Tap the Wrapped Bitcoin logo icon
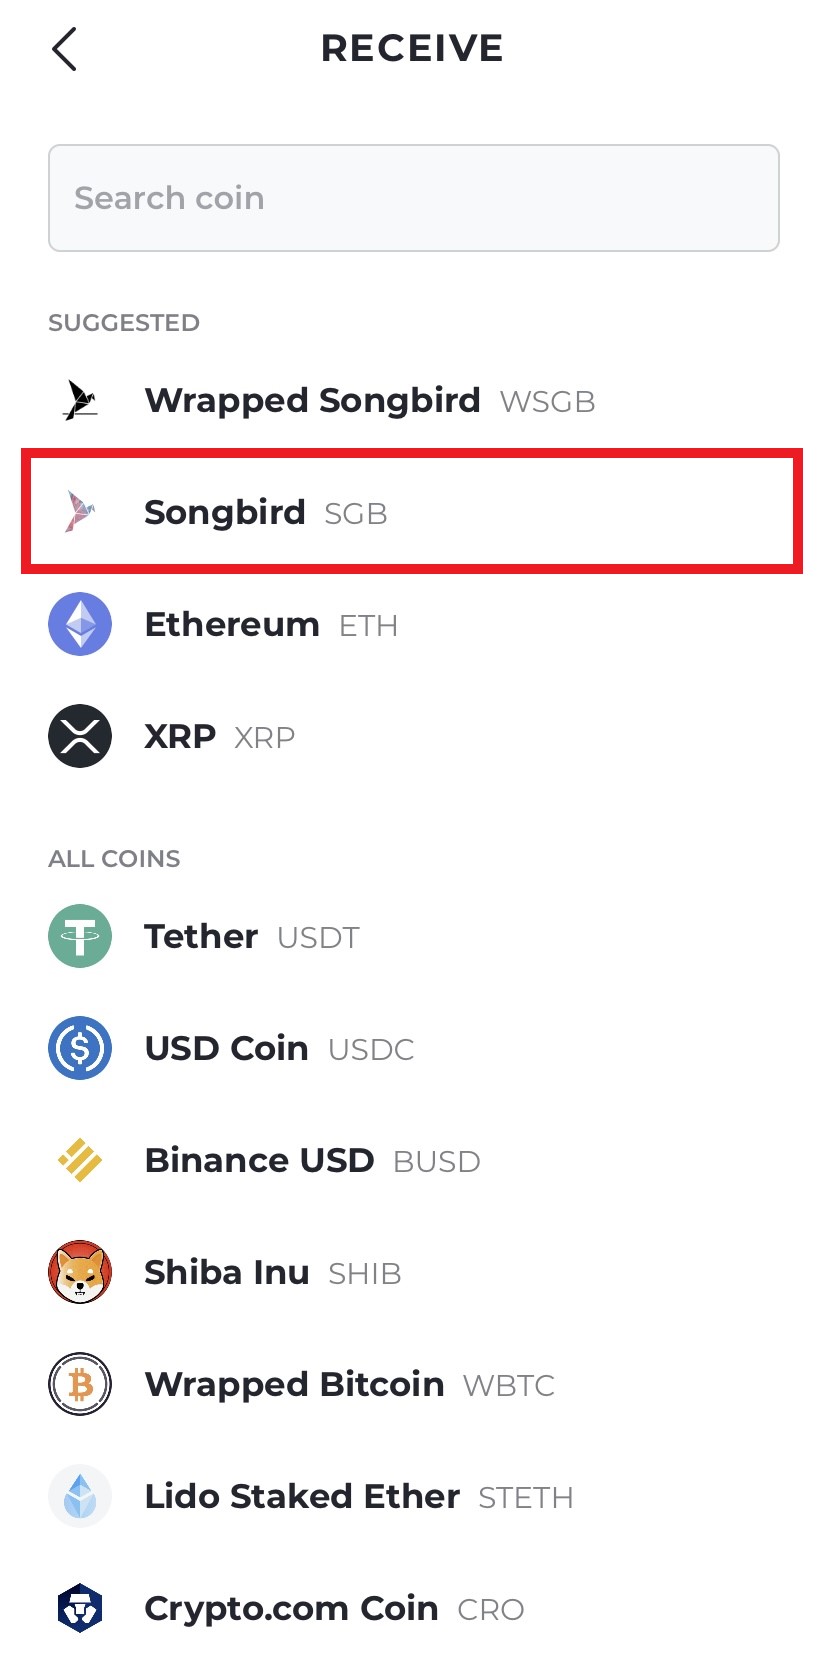828x1657 pixels. click(80, 1384)
